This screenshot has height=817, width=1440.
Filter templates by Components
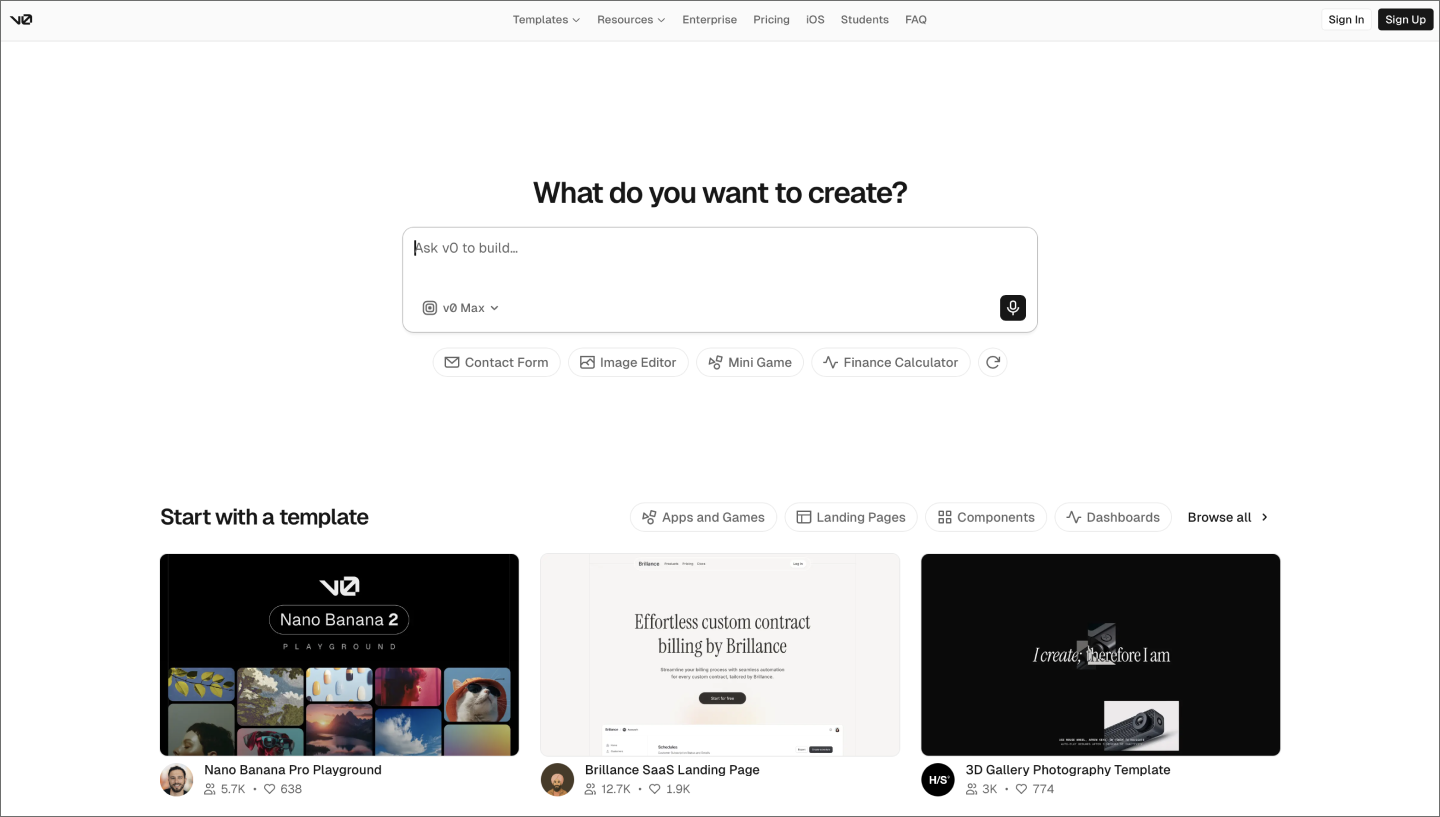point(986,517)
